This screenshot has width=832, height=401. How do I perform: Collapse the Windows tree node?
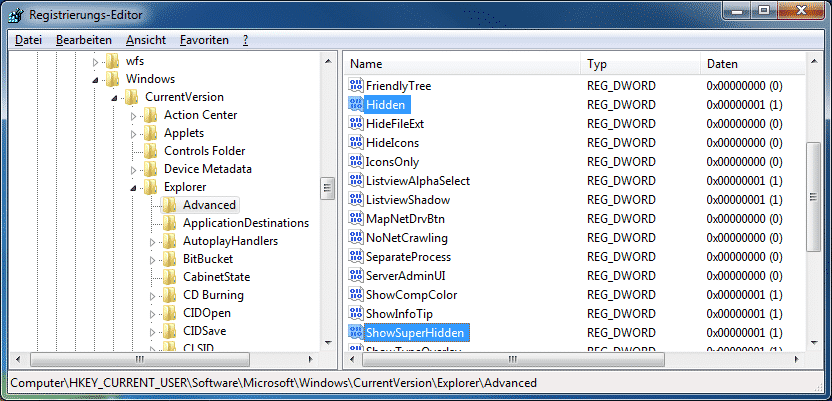click(x=96, y=80)
